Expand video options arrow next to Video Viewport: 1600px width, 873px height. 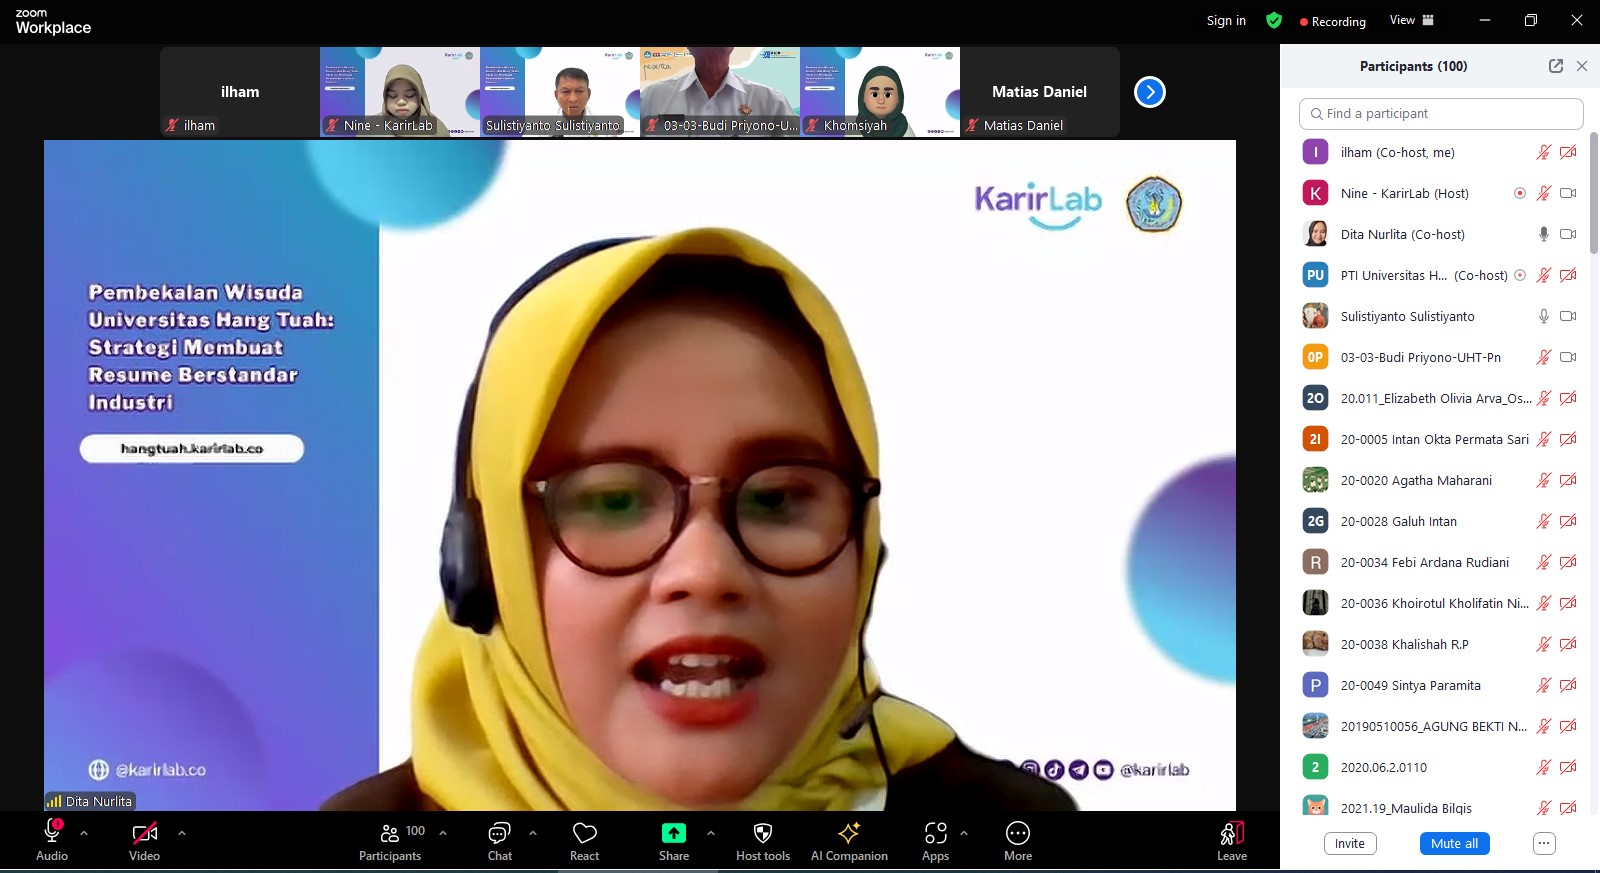point(181,832)
